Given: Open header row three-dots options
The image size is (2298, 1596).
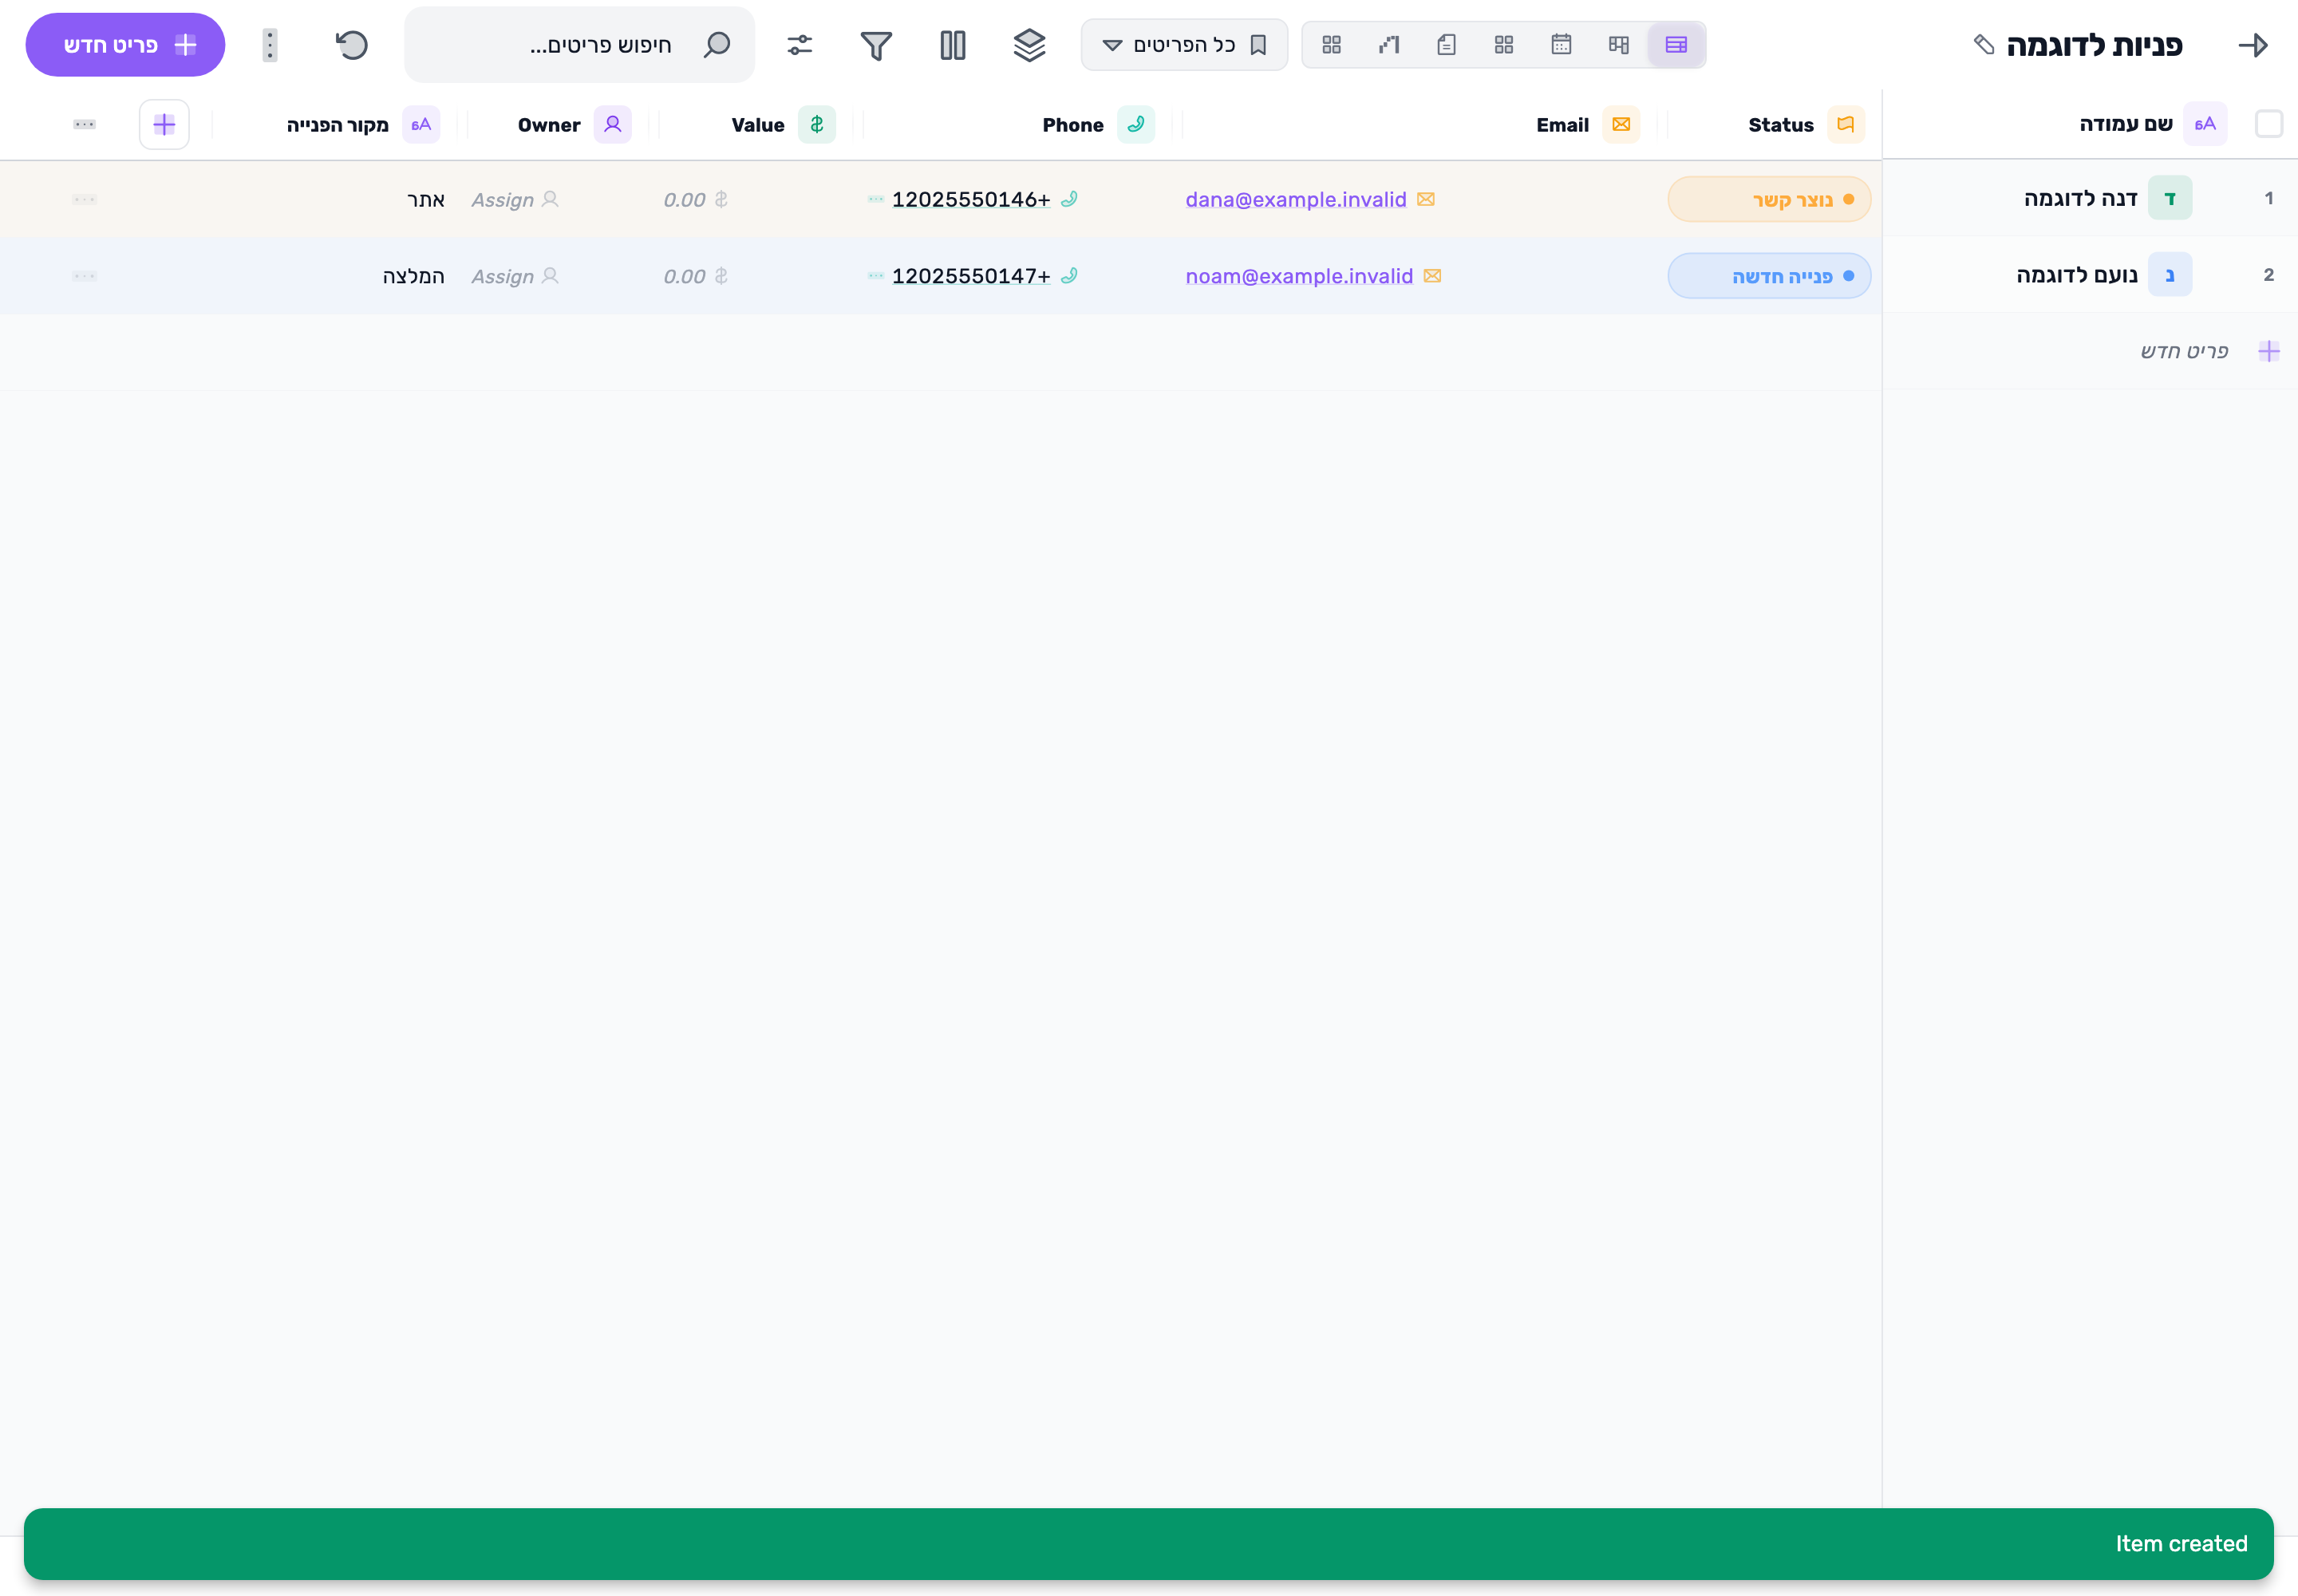Looking at the screenshot, I should pos(85,124).
